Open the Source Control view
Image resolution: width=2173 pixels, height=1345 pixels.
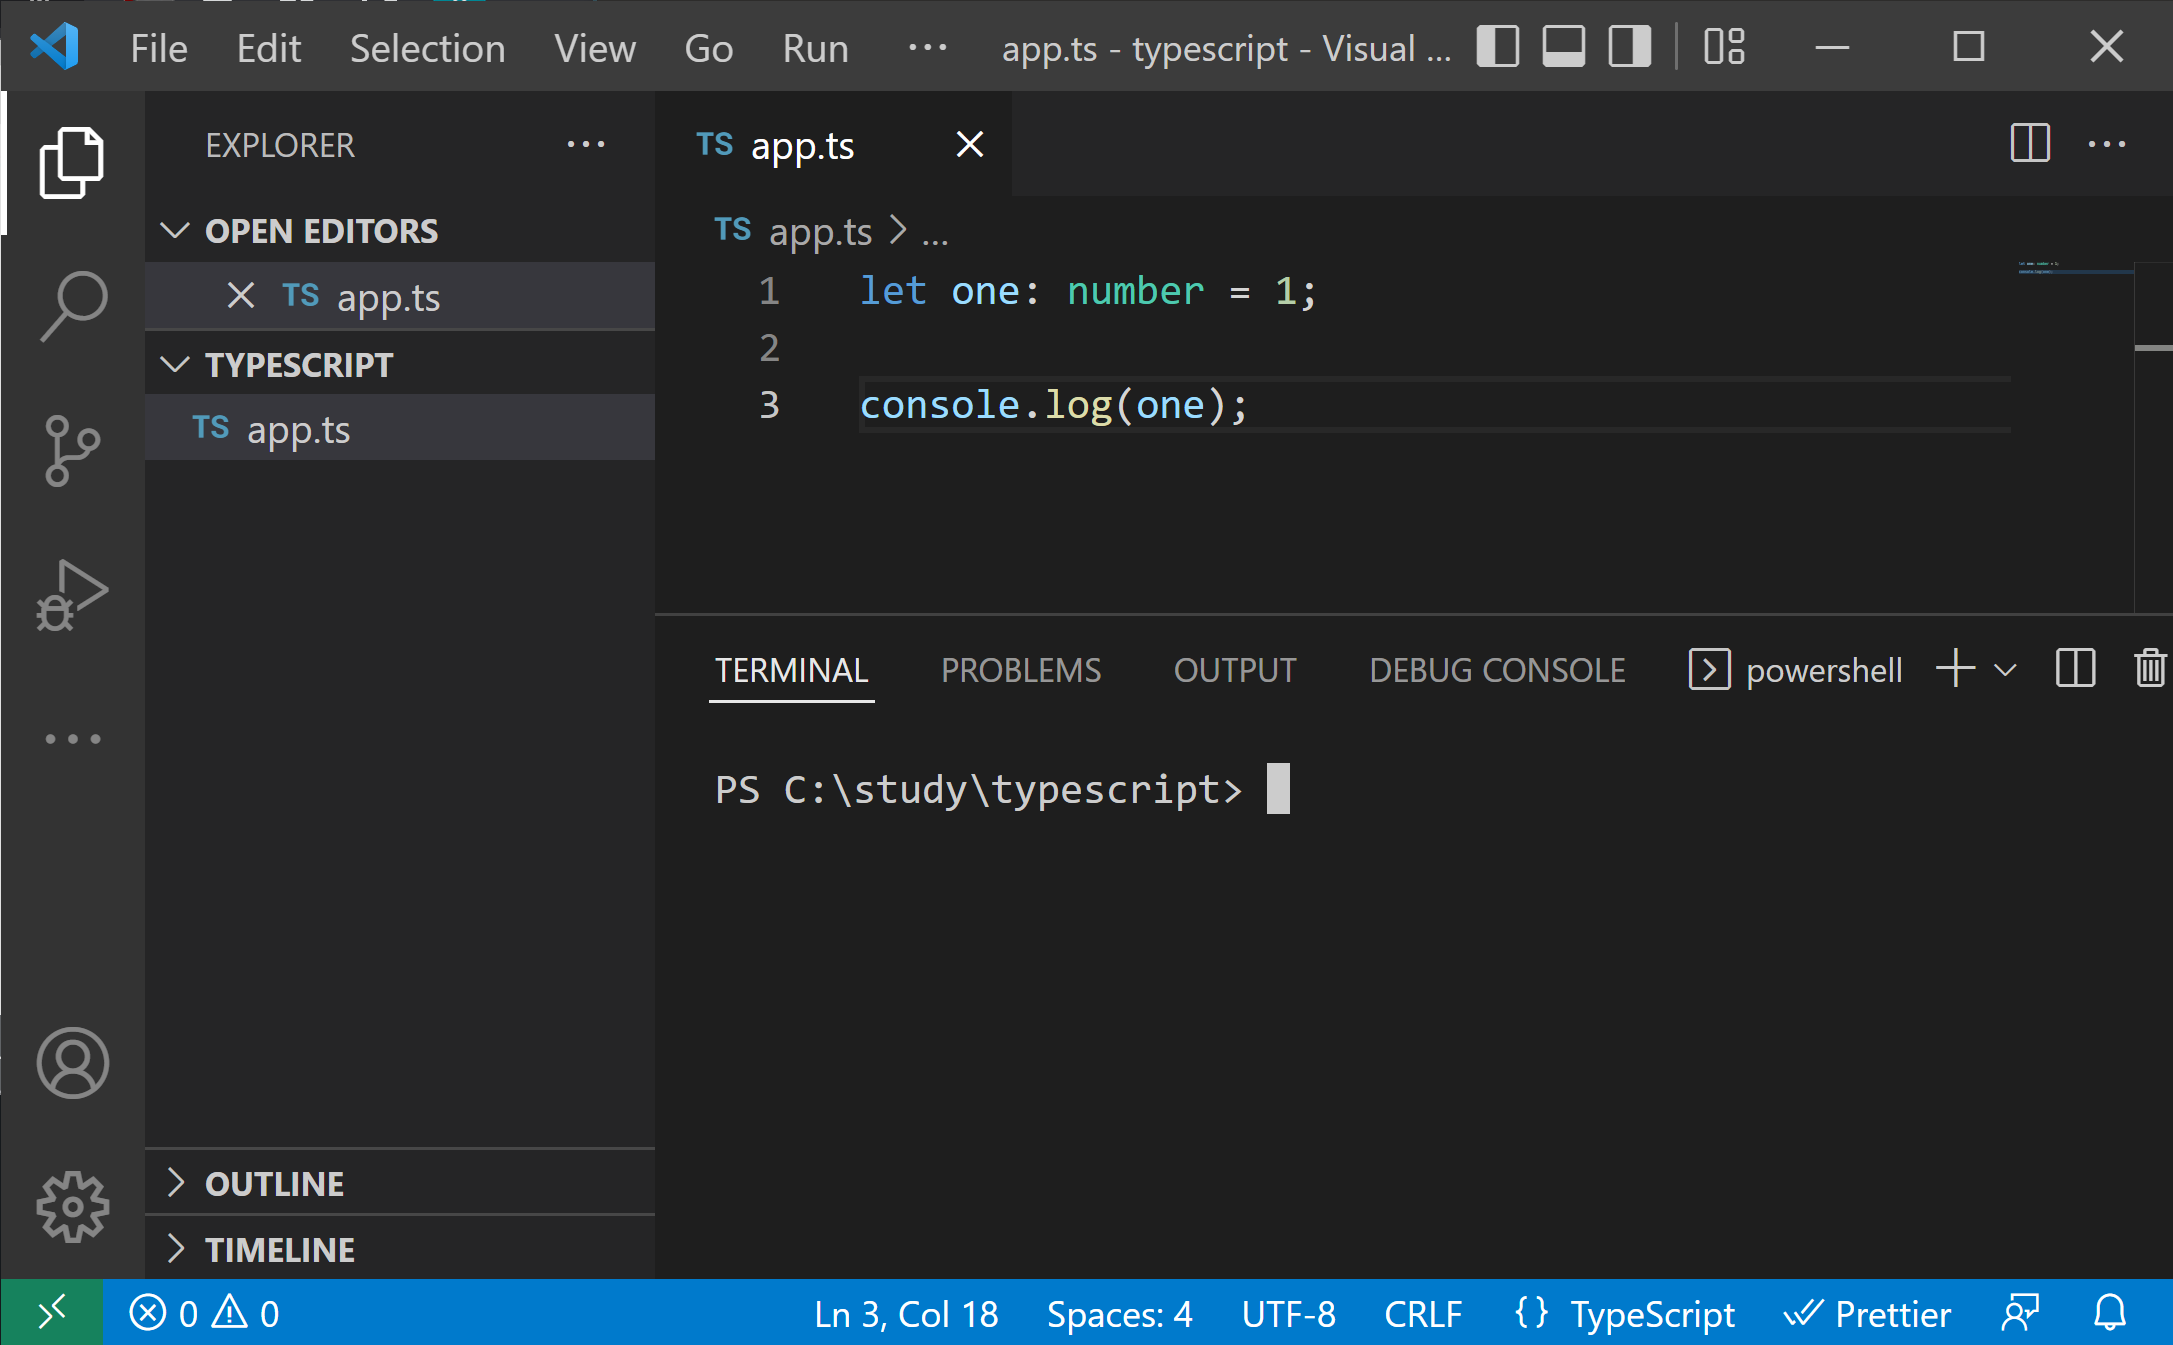coord(73,450)
